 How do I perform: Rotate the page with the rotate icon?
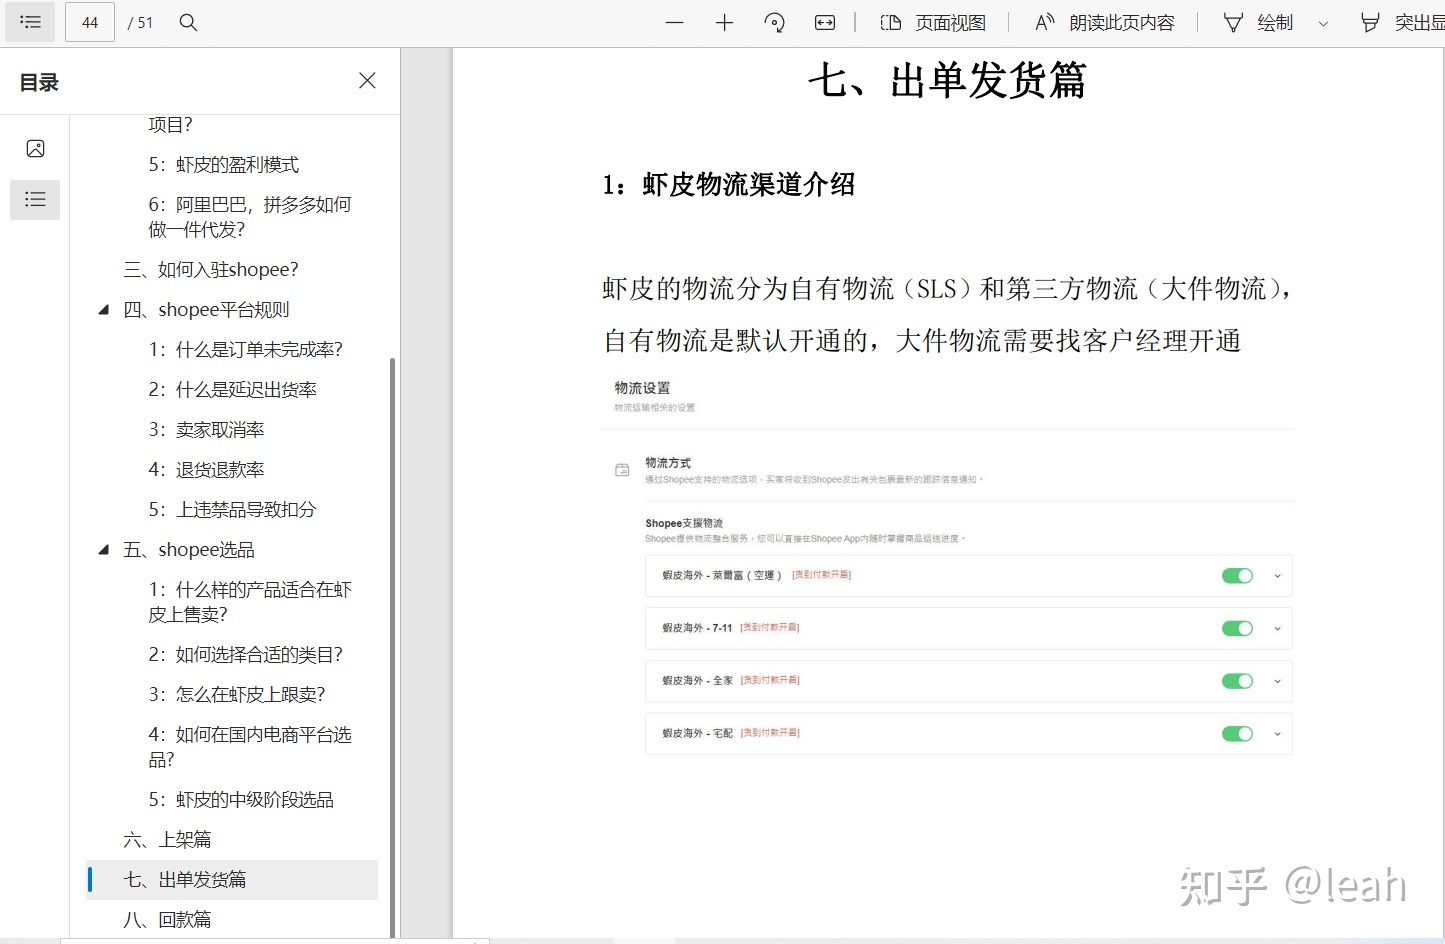tap(774, 22)
